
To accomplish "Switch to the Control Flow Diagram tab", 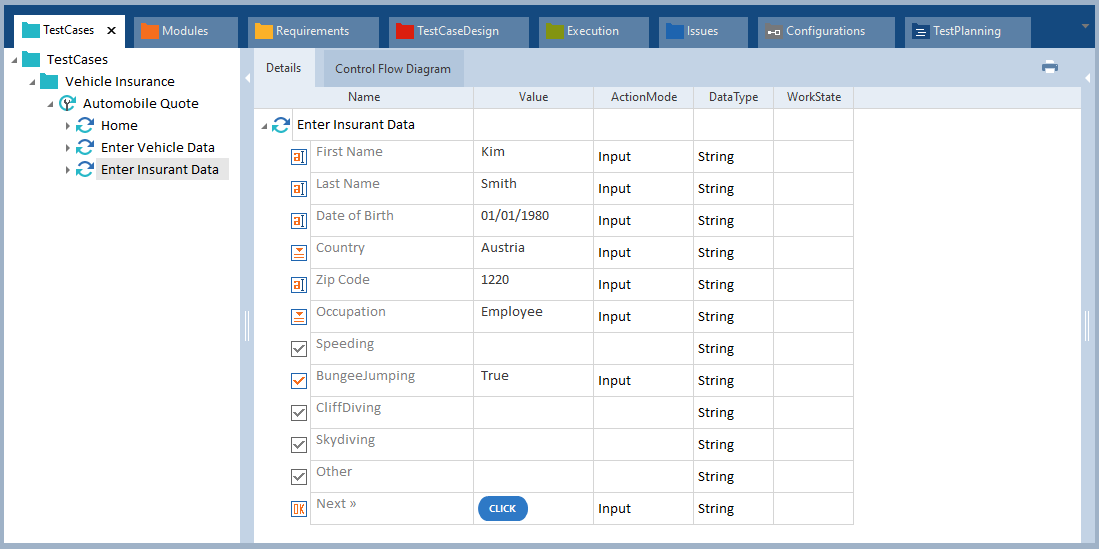I will (x=392, y=69).
